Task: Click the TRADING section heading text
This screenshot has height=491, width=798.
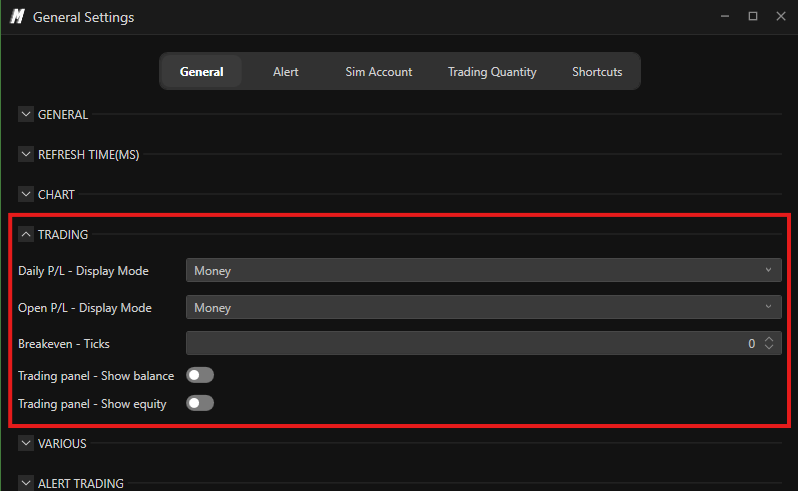Action: pos(63,235)
